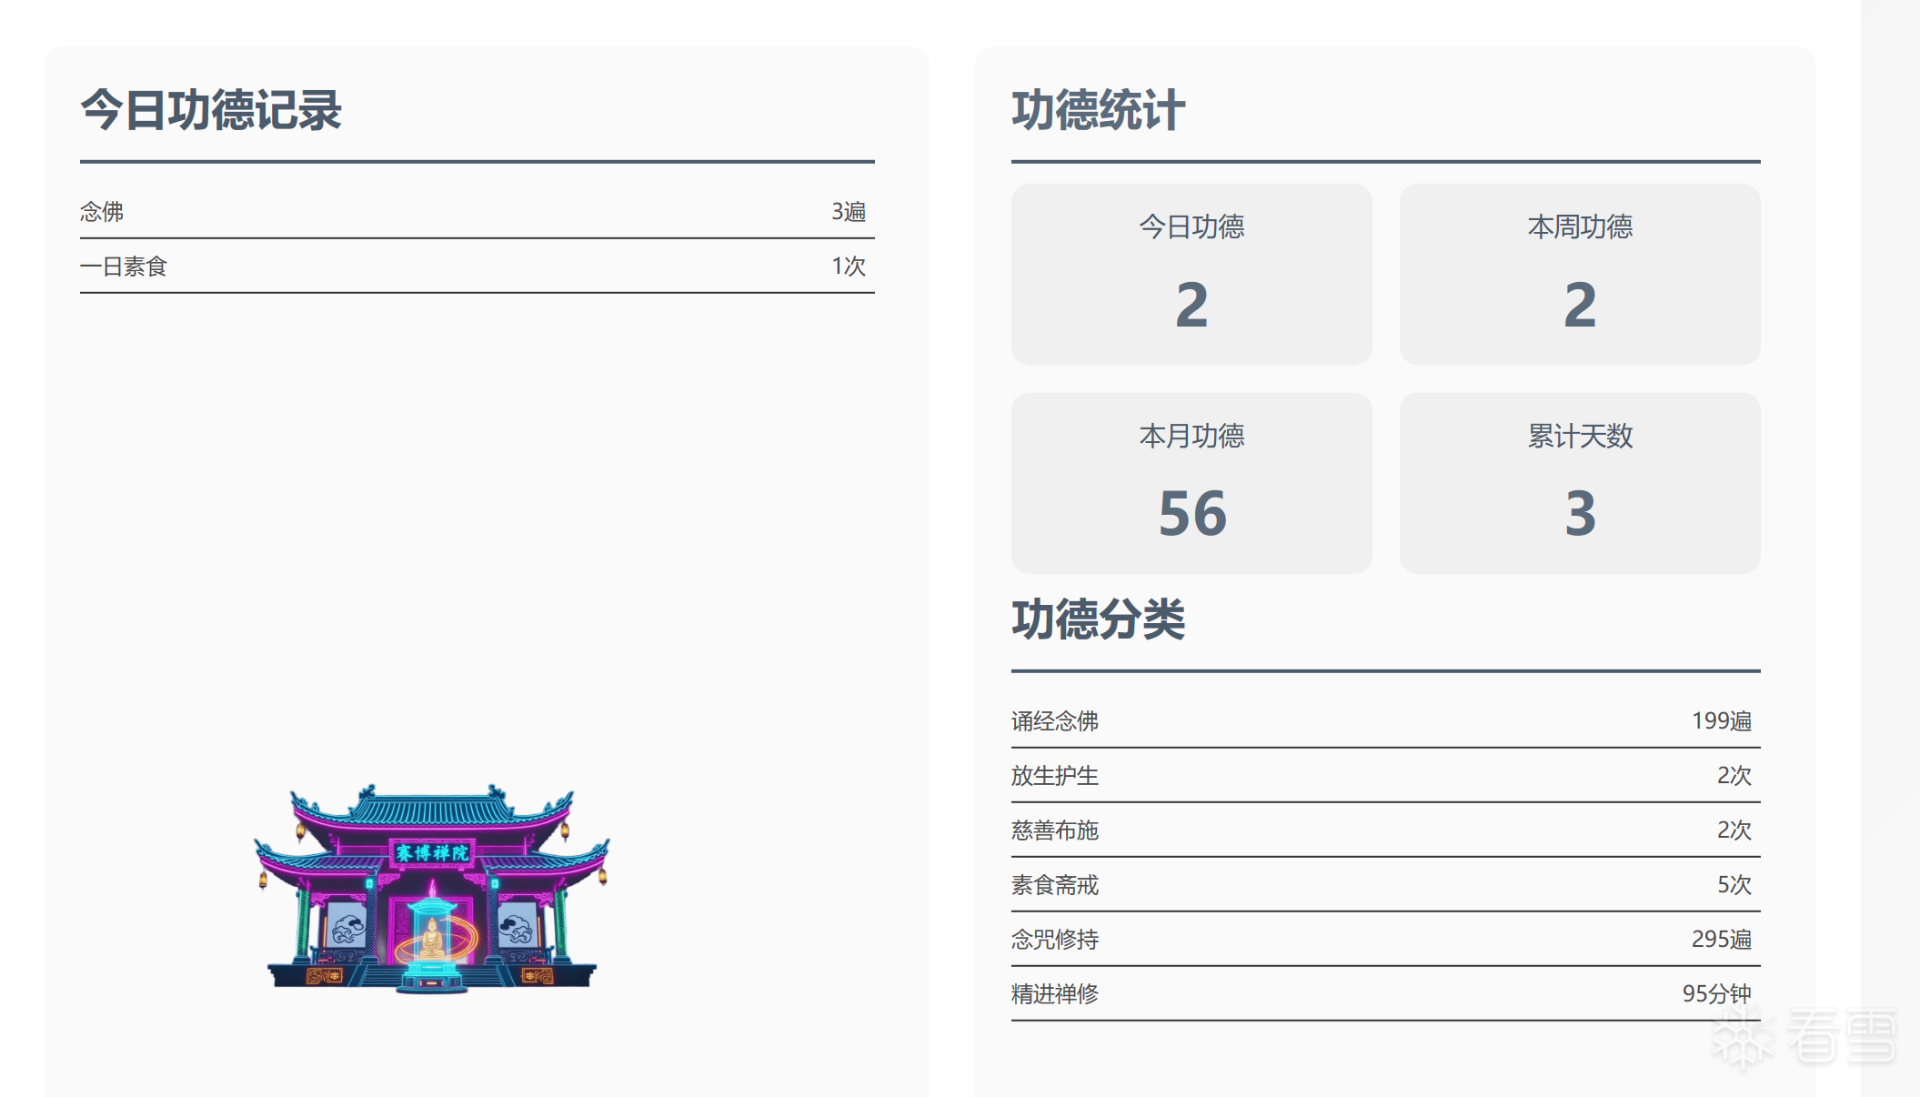Click the 今日功德记录 heading

point(211,110)
